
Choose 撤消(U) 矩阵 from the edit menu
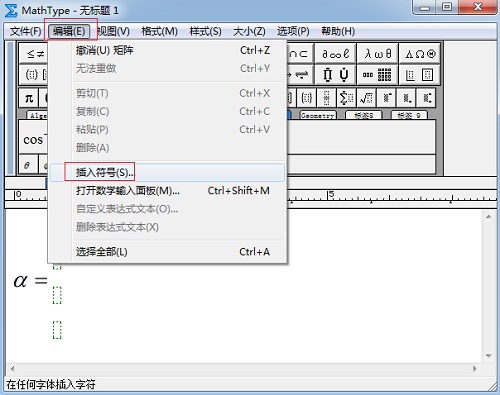click(167, 51)
